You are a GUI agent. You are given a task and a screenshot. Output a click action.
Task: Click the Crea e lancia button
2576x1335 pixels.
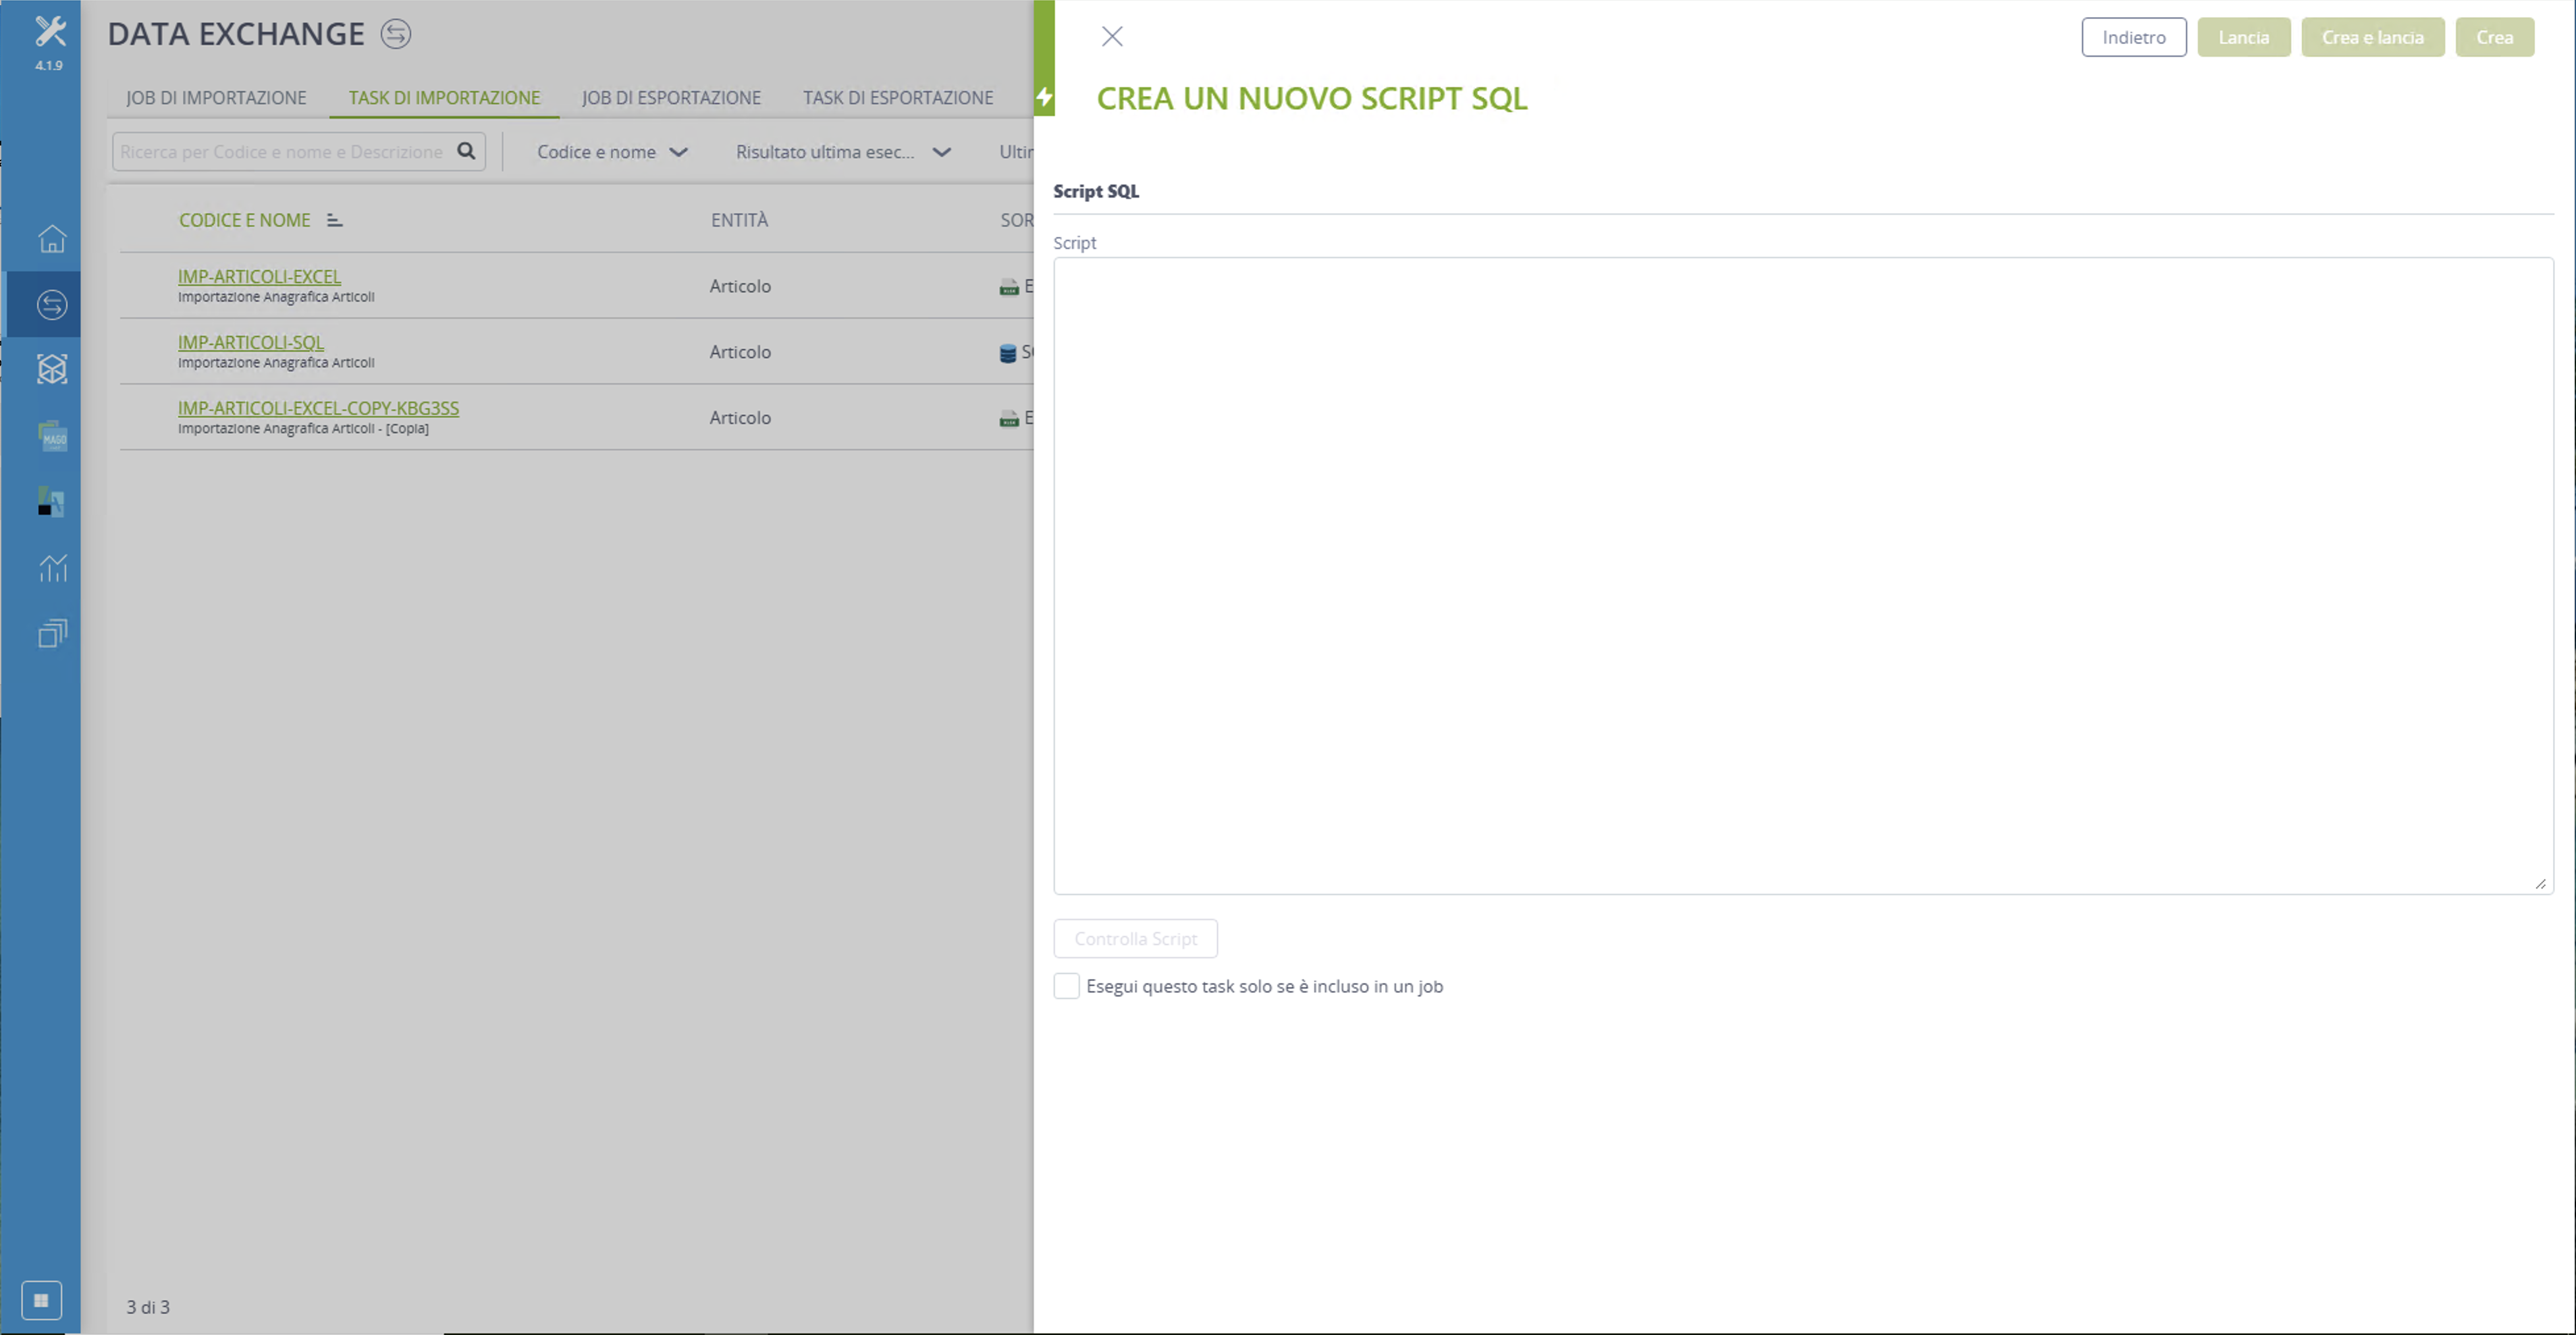(2372, 37)
